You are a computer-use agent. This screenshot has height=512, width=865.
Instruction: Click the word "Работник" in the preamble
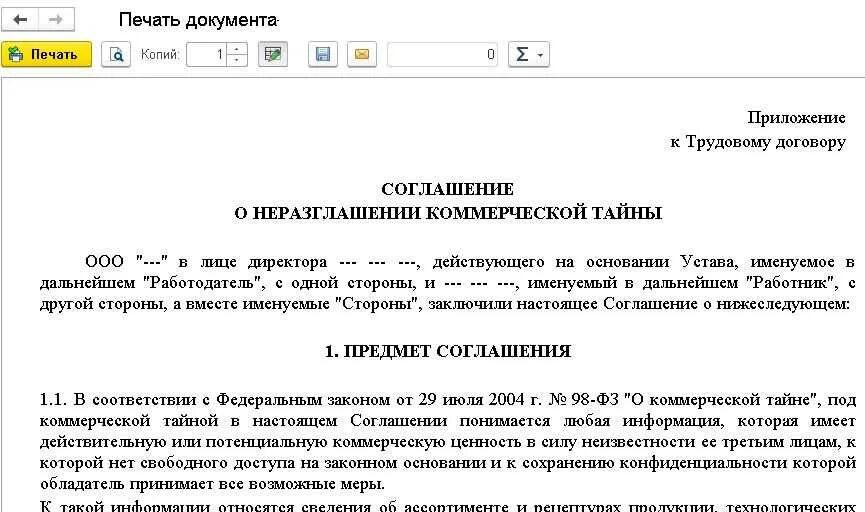coord(790,283)
